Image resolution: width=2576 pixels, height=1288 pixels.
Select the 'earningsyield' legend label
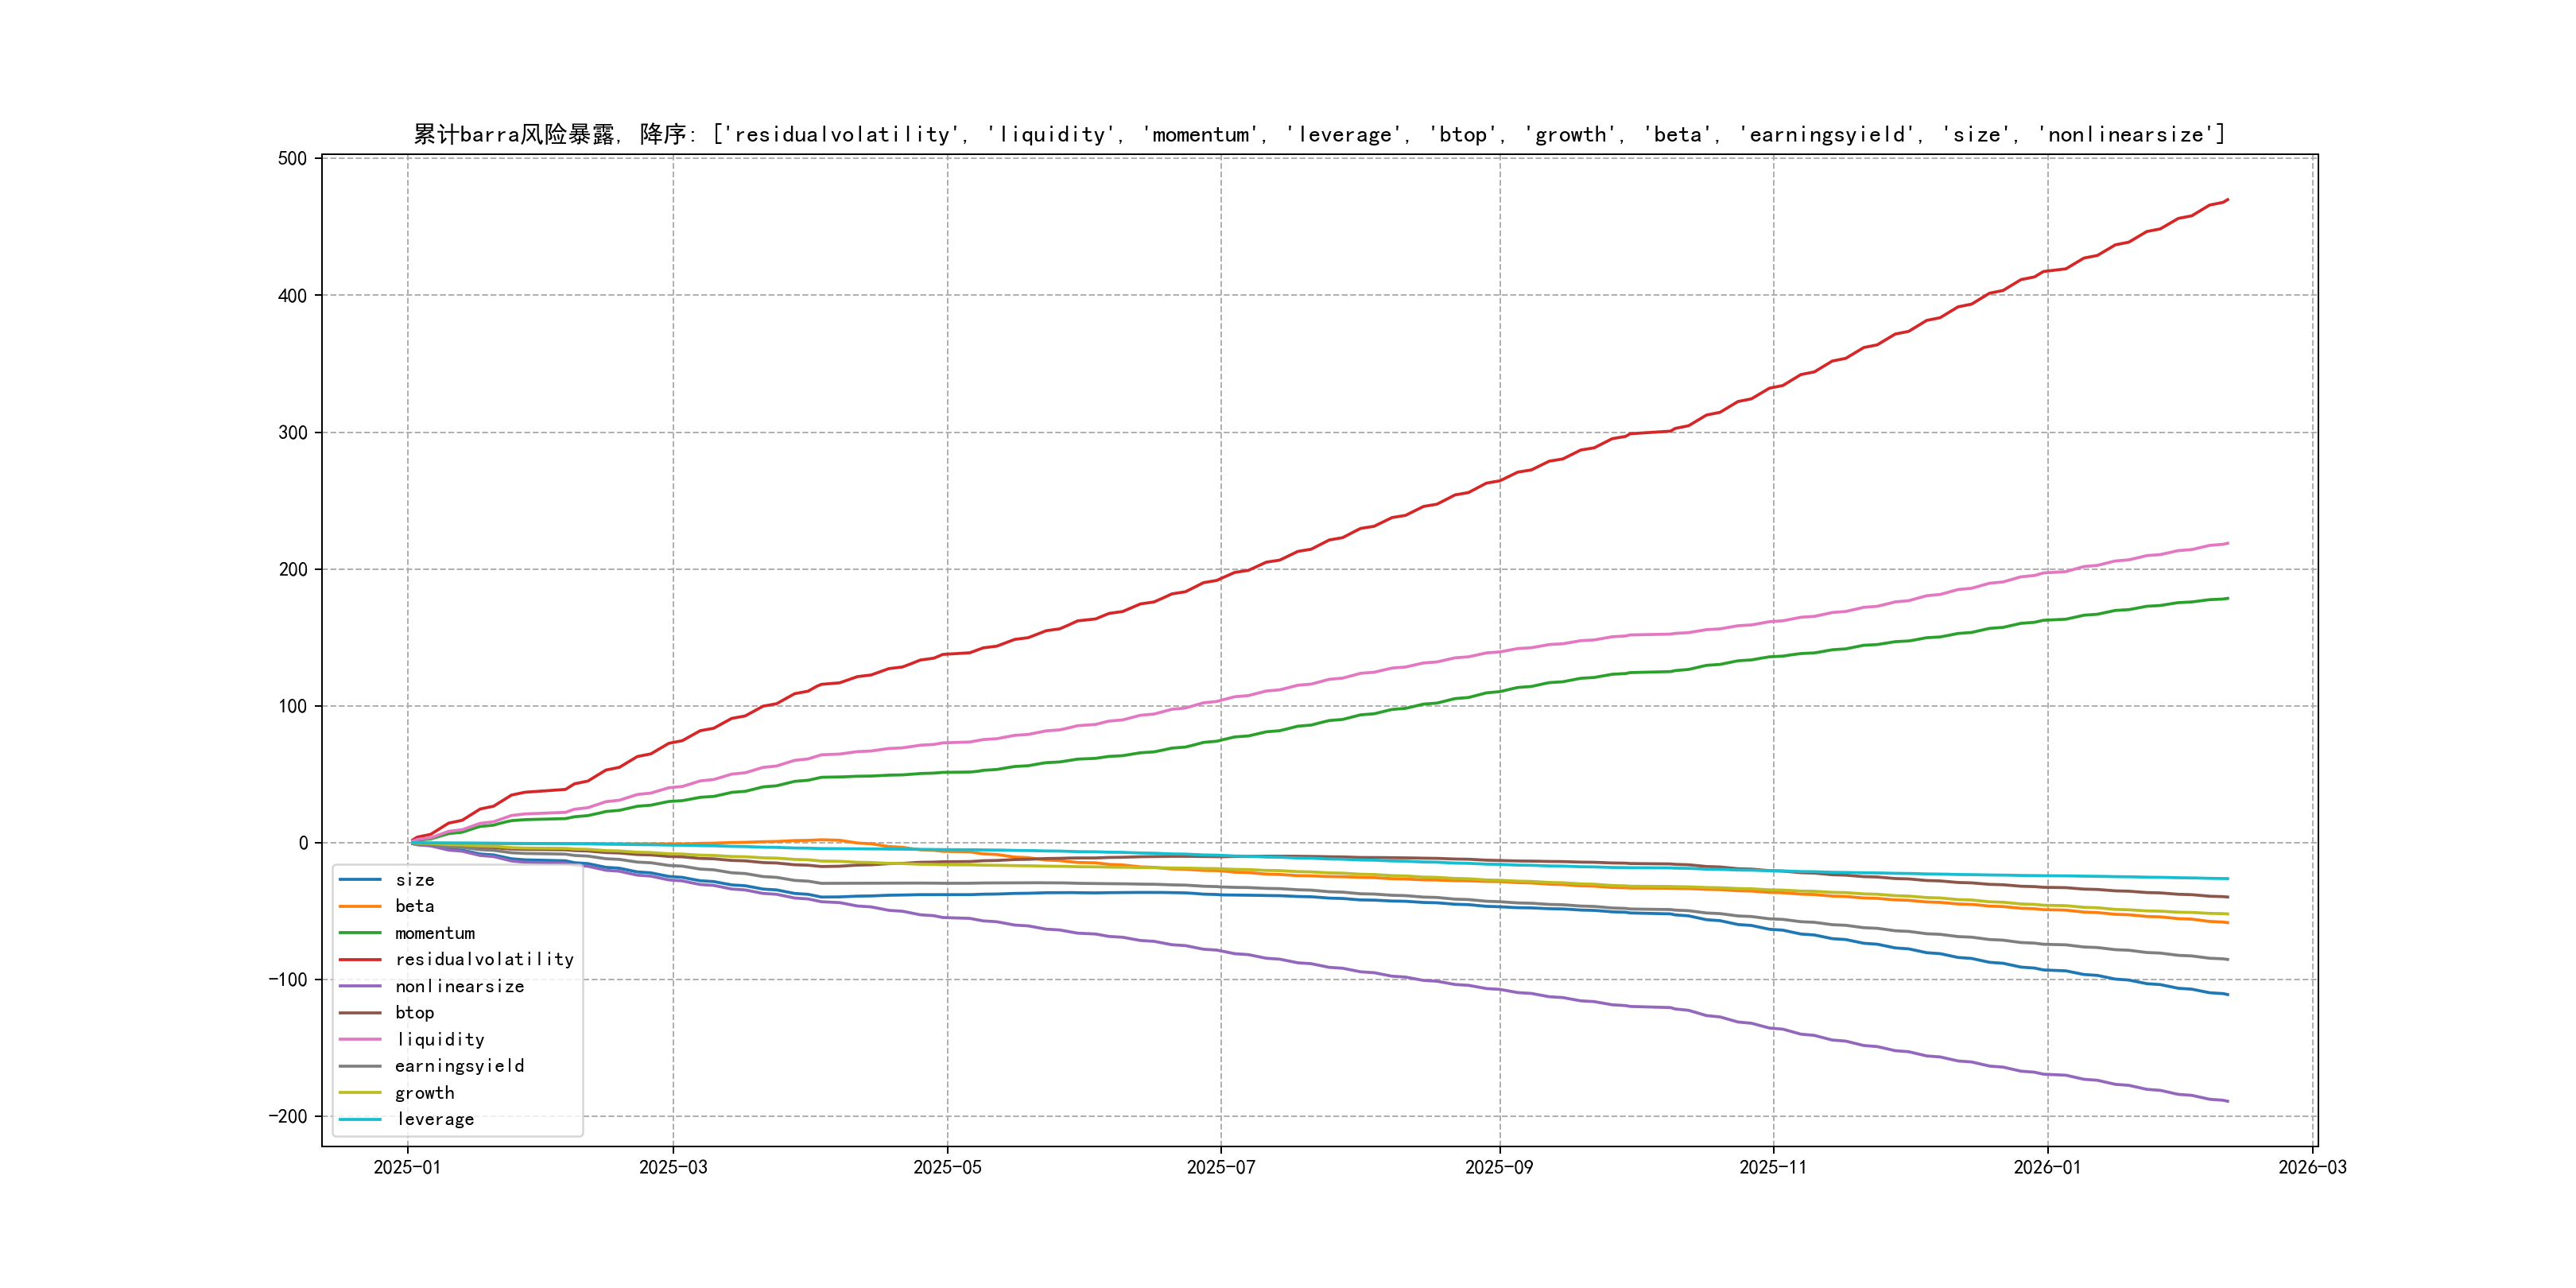click(x=459, y=1066)
